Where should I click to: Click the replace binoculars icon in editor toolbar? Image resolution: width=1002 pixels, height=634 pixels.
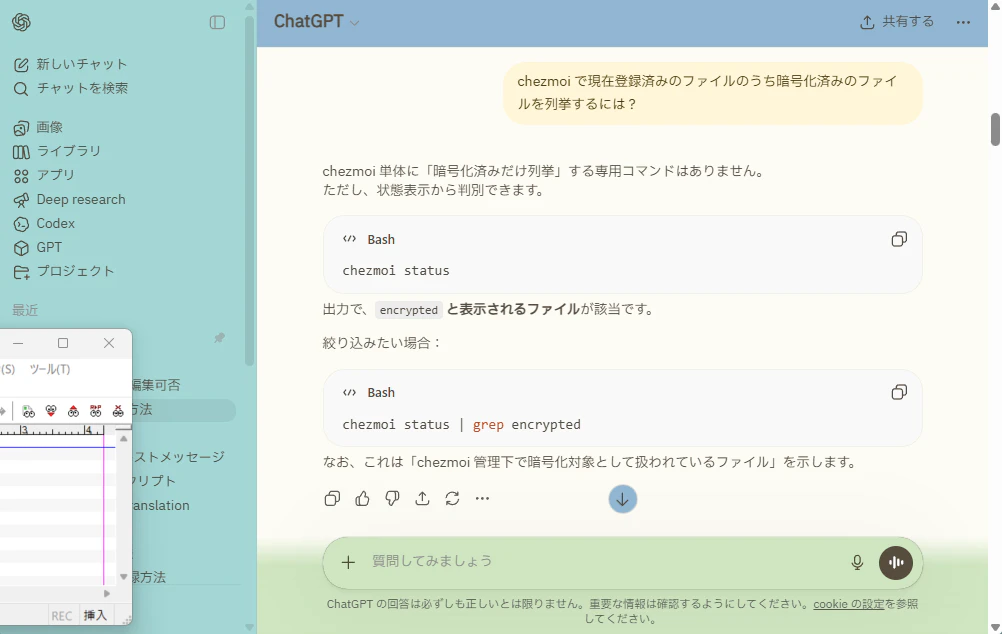click(x=96, y=411)
